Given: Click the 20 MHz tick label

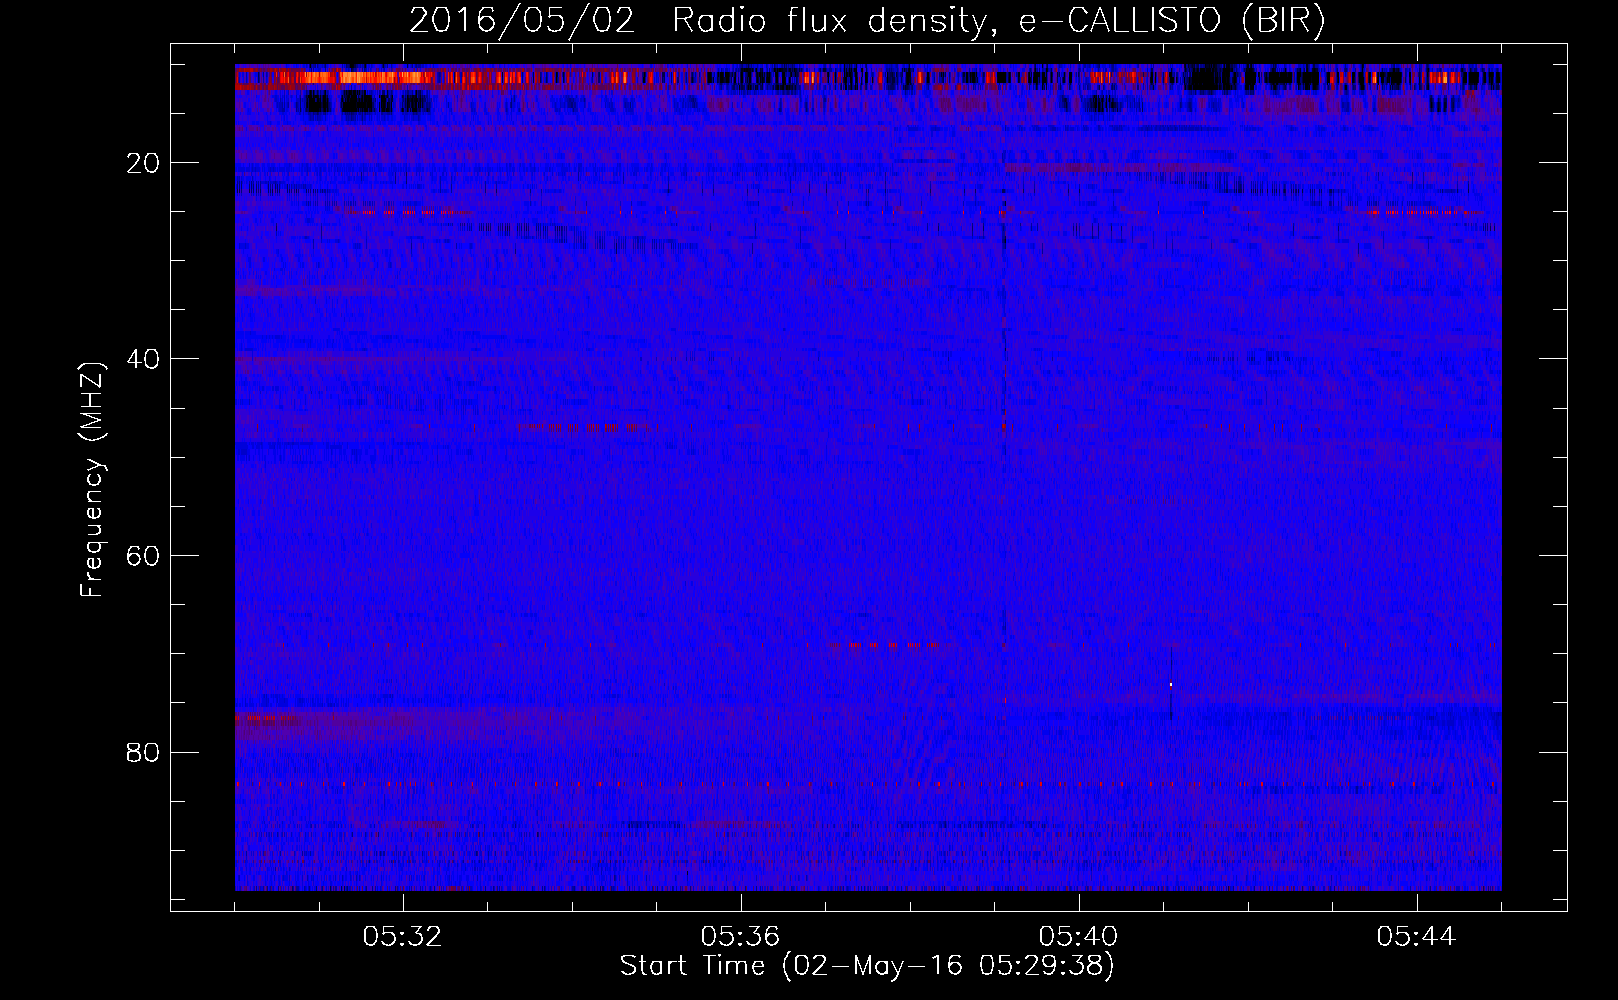Looking at the screenshot, I should point(144,163).
